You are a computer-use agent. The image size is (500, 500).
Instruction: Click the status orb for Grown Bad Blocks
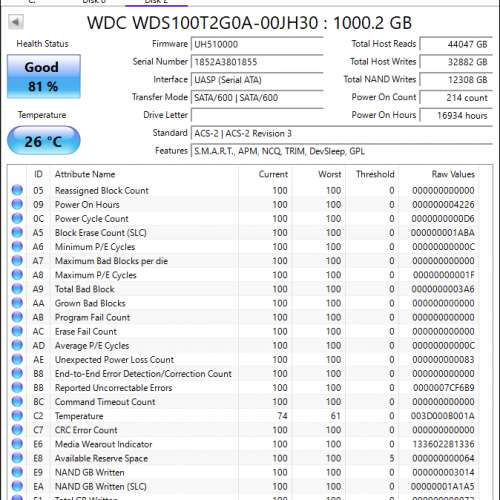click(x=17, y=303)
